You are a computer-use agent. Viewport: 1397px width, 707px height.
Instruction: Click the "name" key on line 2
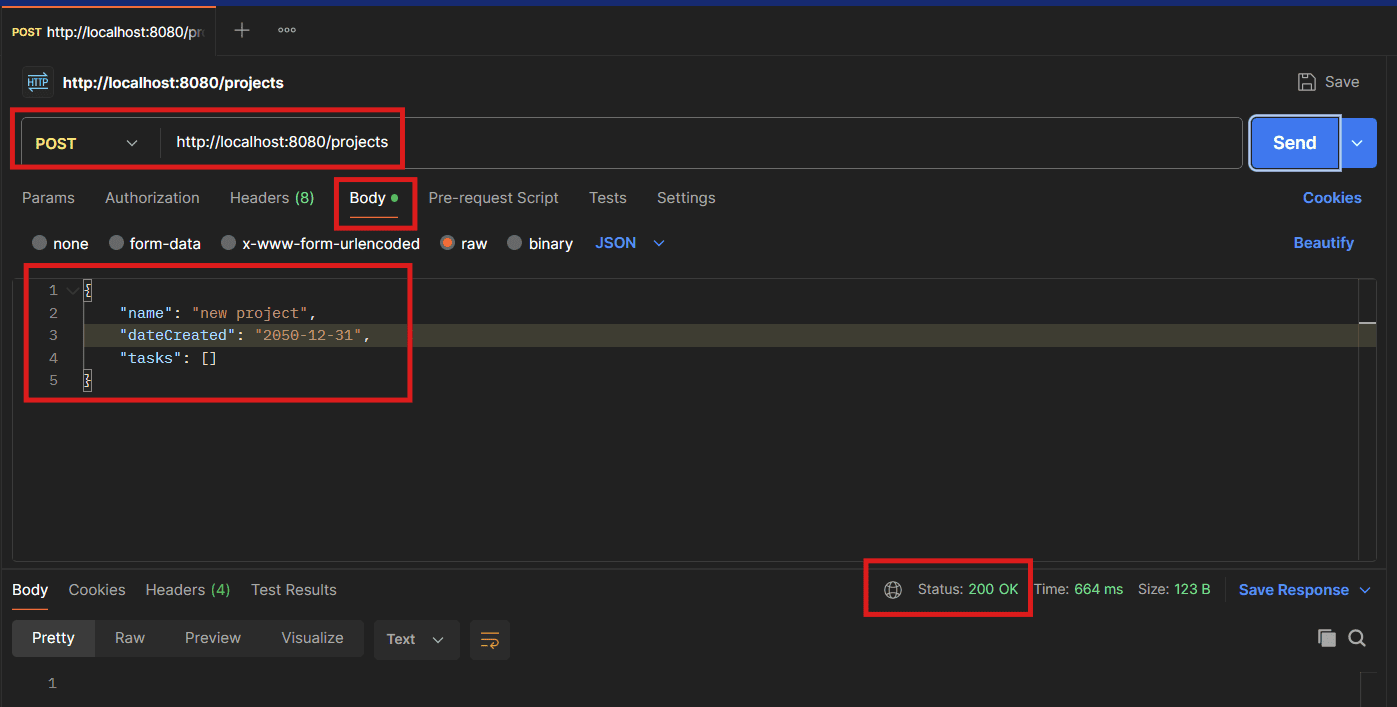(x=146, y=313)
